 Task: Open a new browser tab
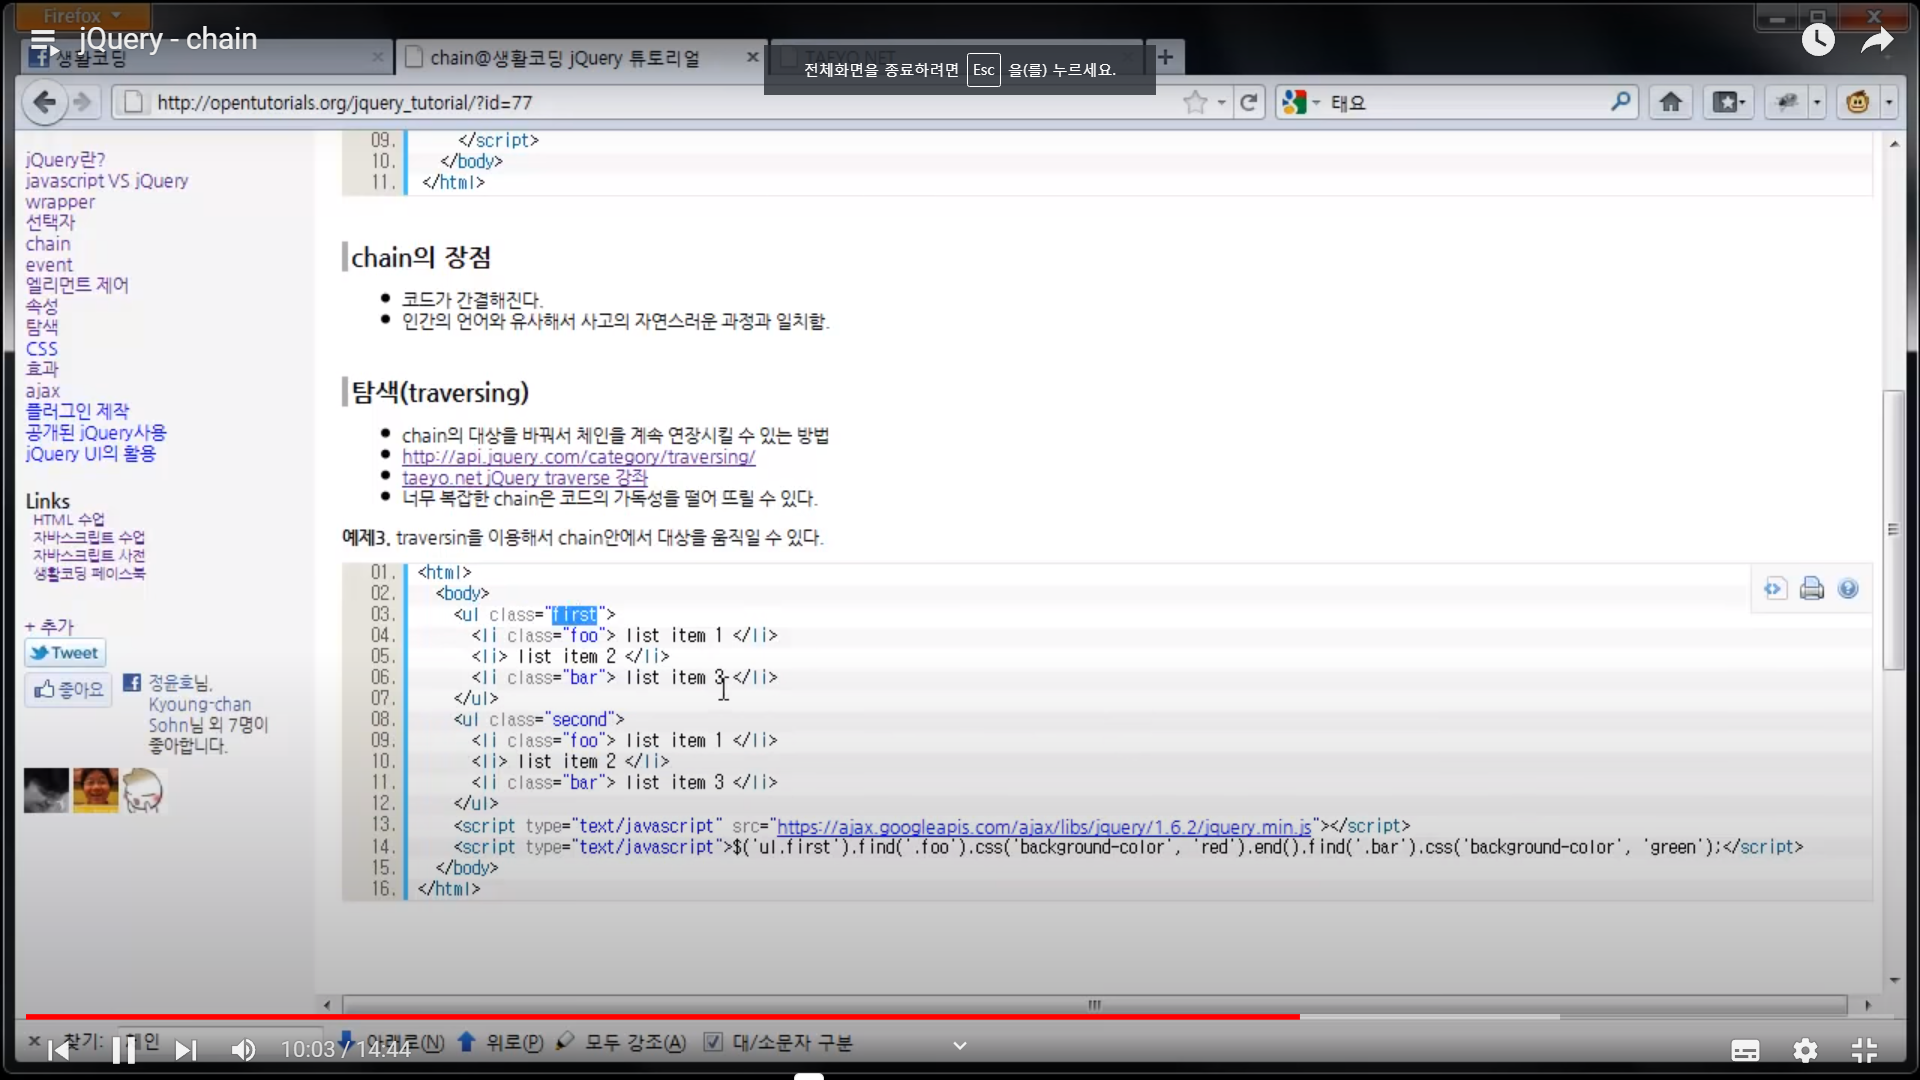pos(1165,57)
